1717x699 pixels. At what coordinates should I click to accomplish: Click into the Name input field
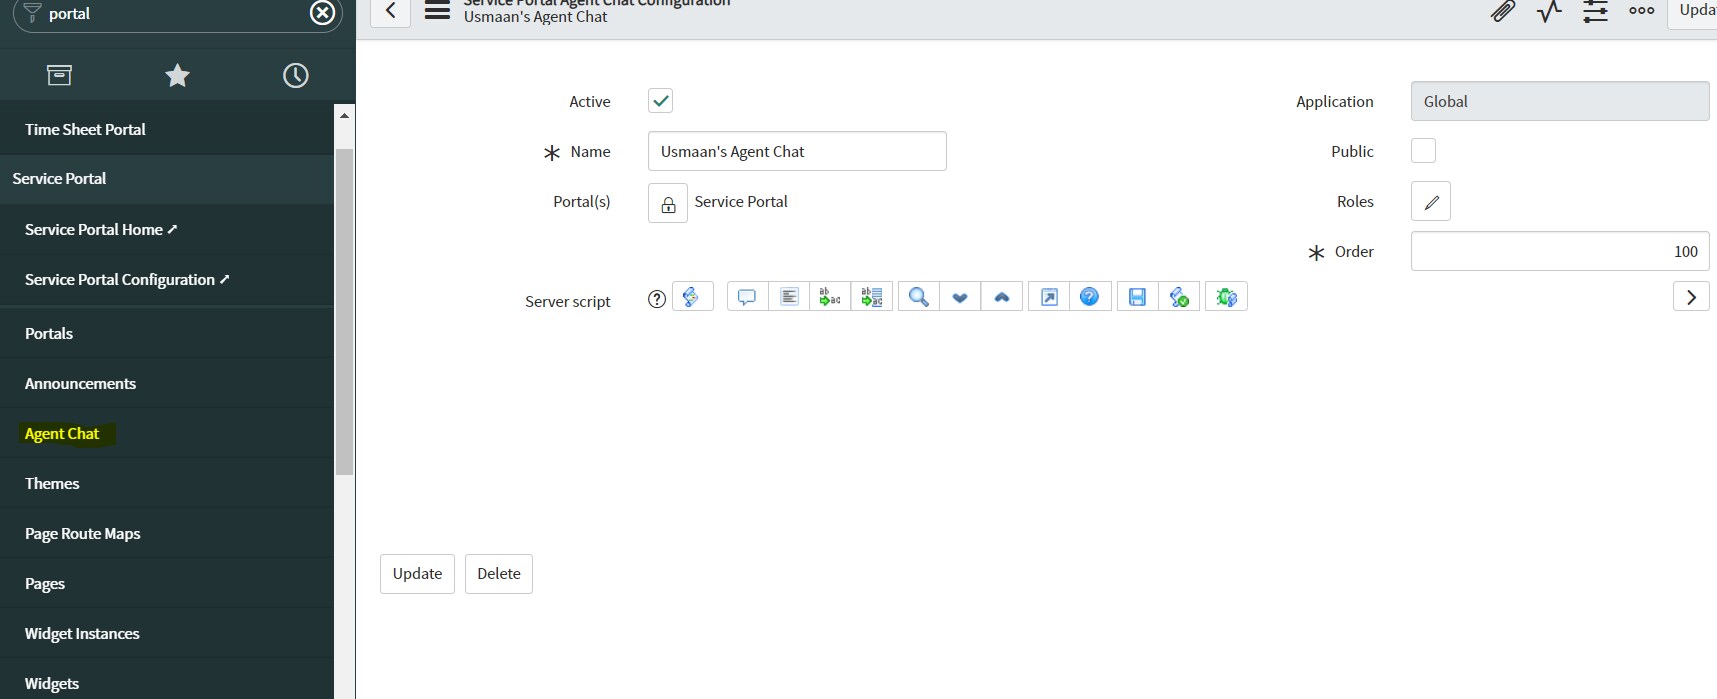pos(797,151)
